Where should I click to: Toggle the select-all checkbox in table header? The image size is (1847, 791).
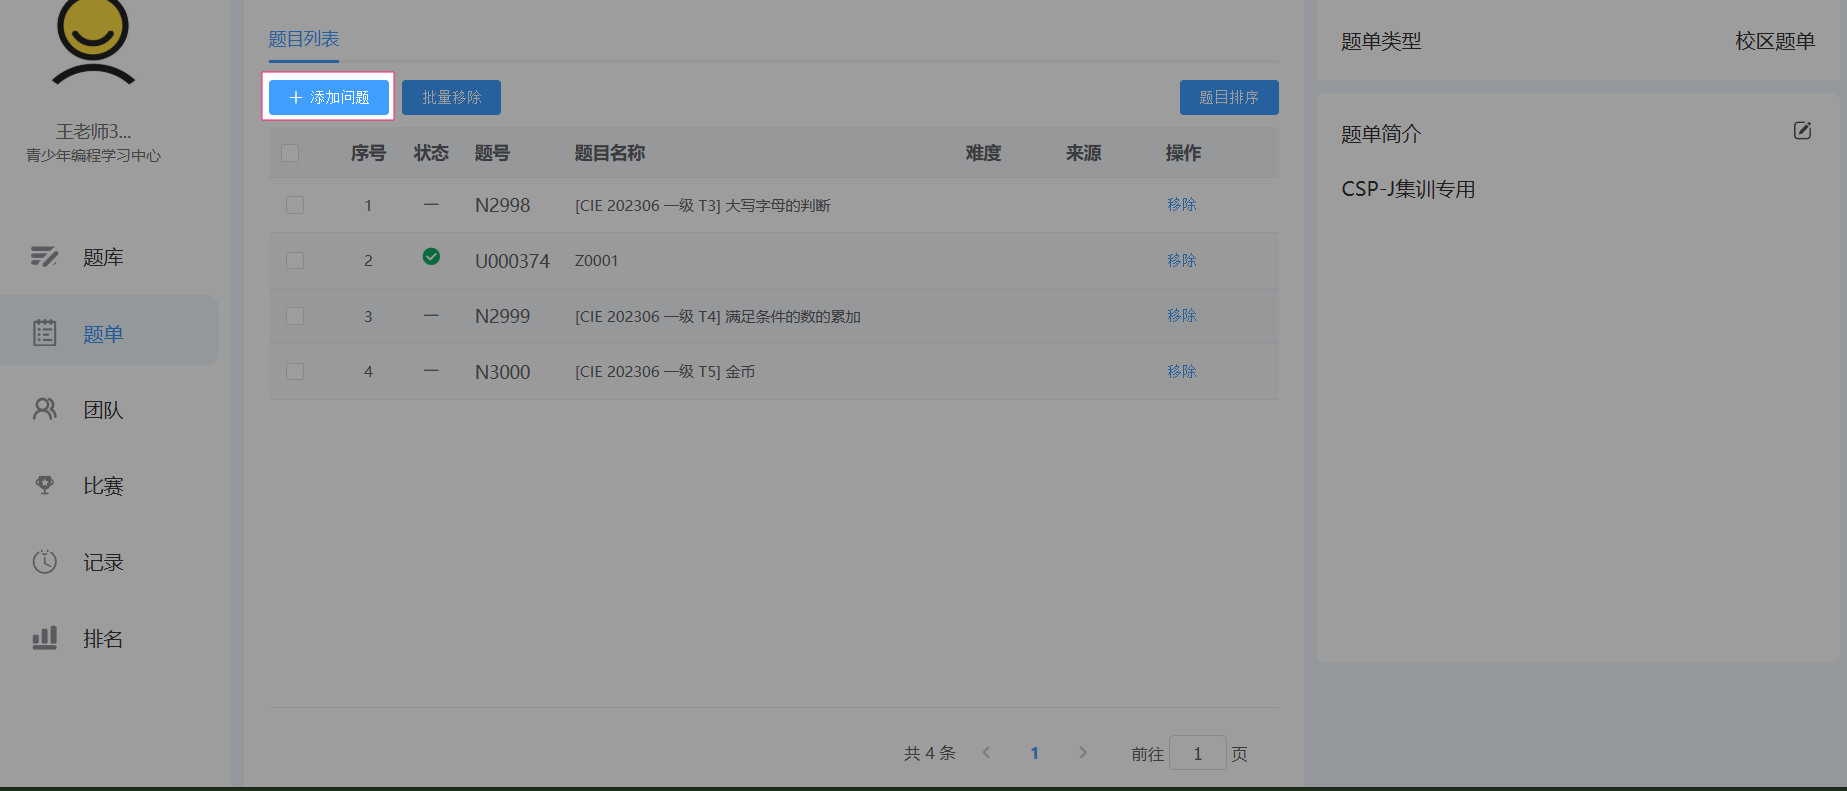click(x=290, y=153)
